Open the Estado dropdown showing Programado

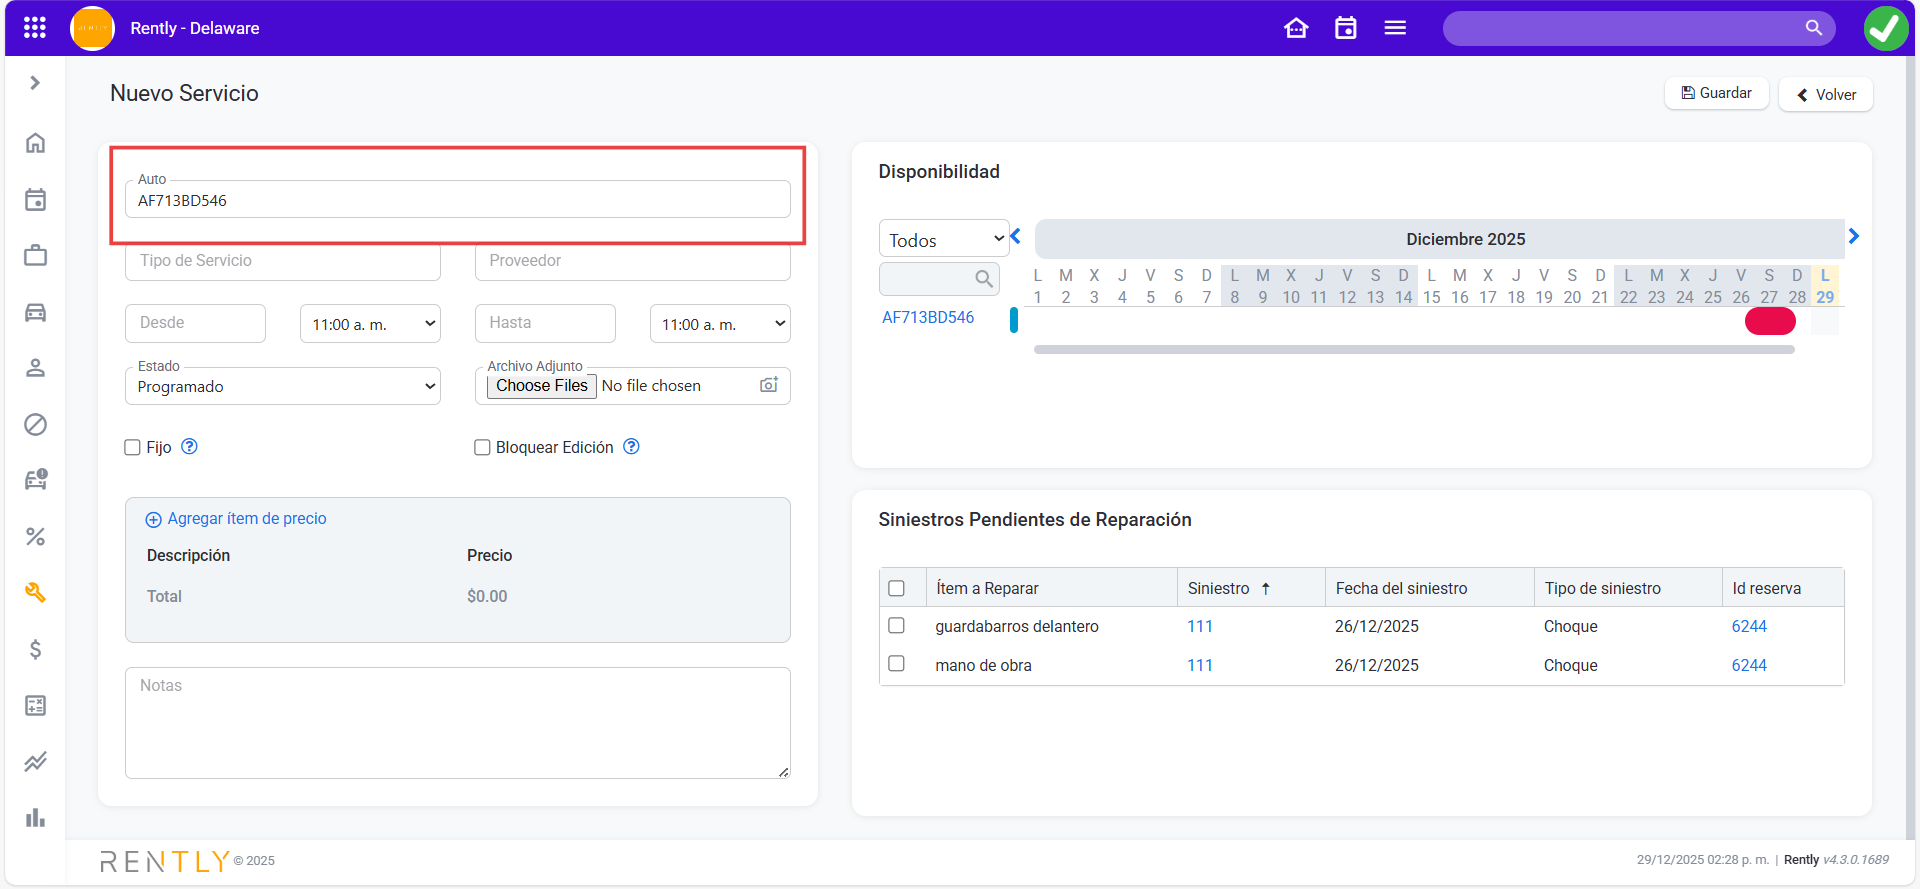pyautogui.click(x=282, y=386)
